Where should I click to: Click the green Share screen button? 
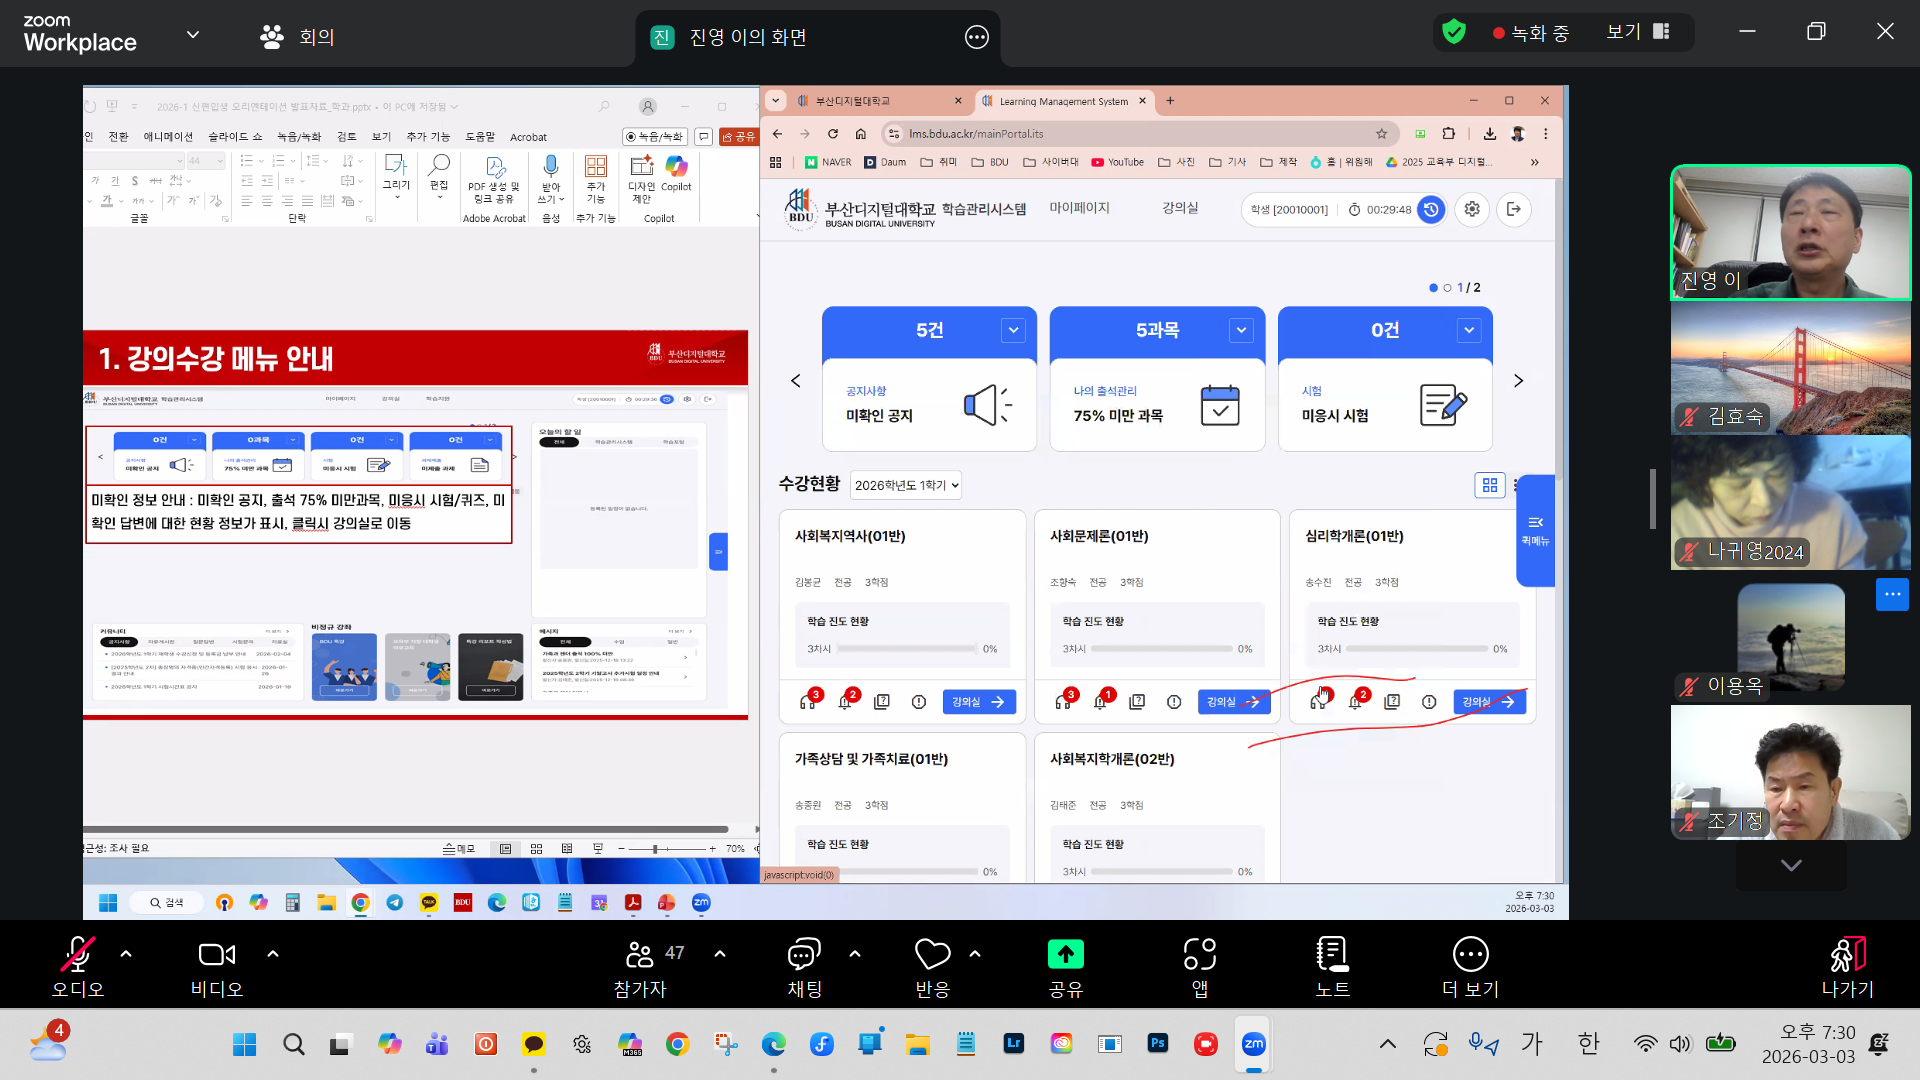(x=1065, y=955)
